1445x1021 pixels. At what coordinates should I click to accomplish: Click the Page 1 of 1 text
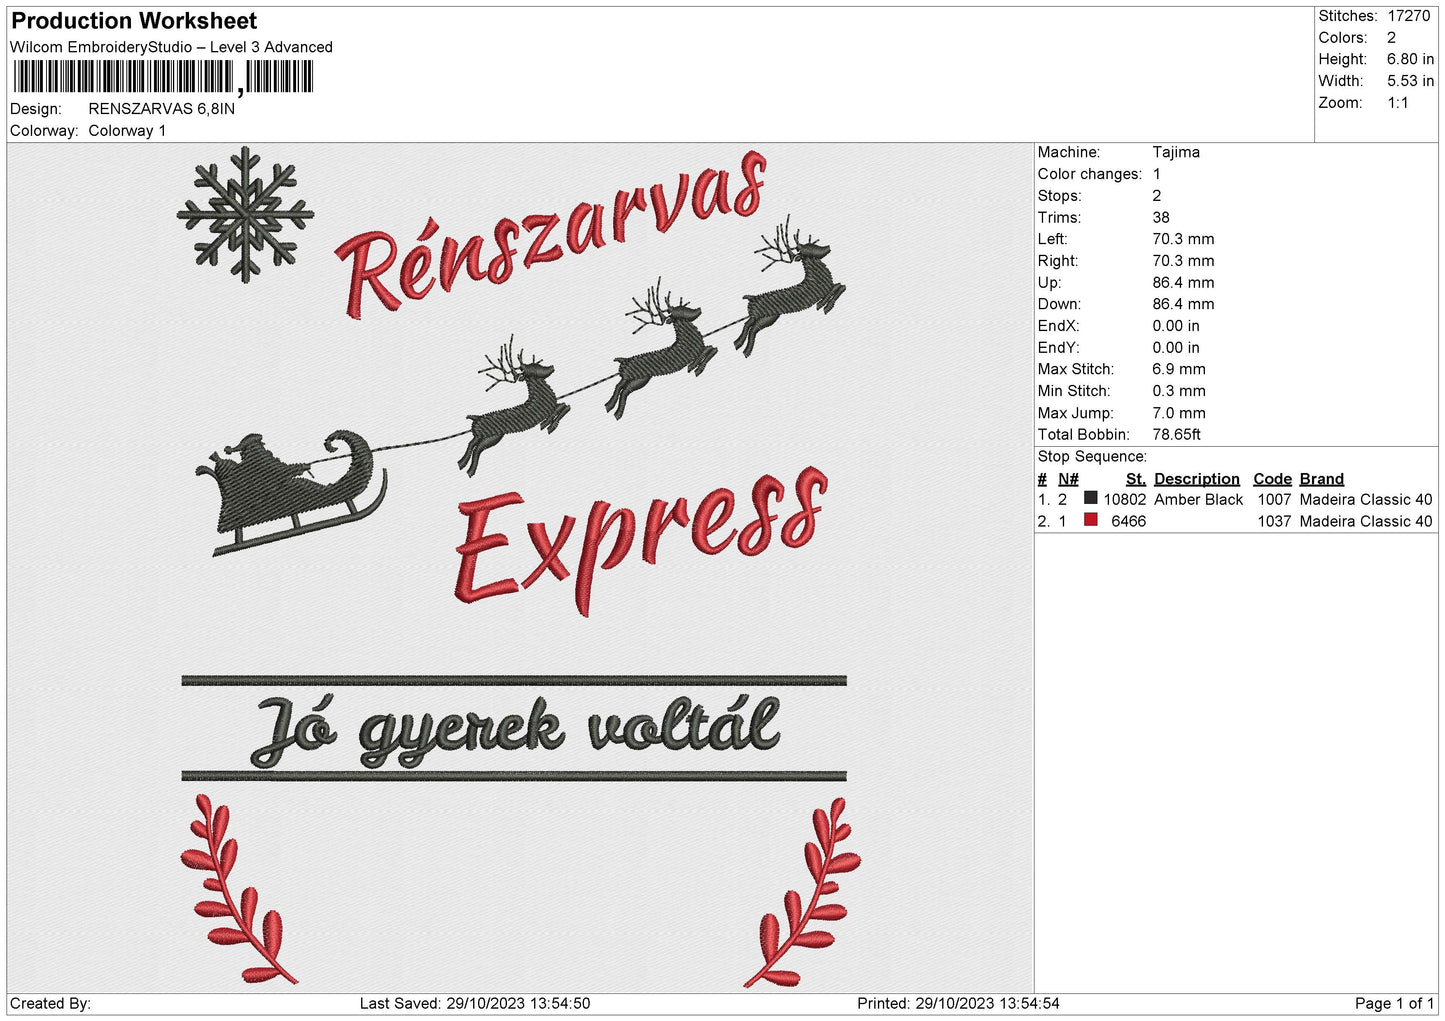[1394, 1004]
